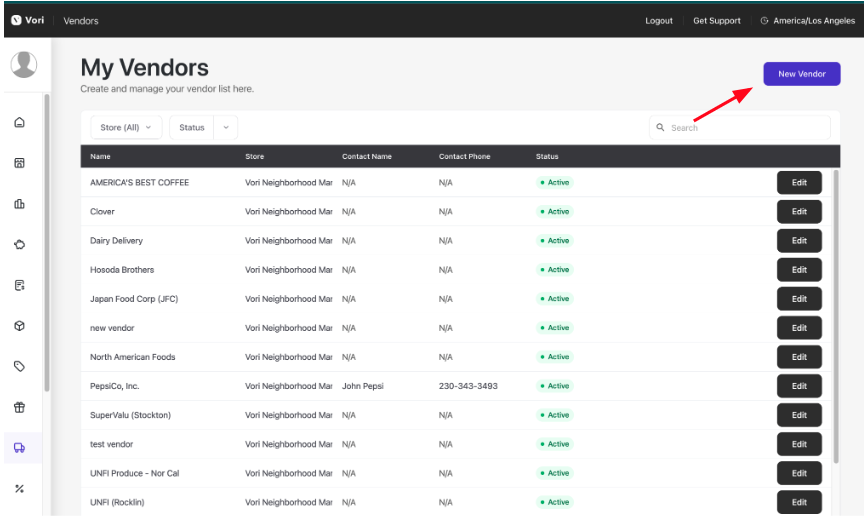
Task: Click Logout in the top bar
Action: click(659, 21)
